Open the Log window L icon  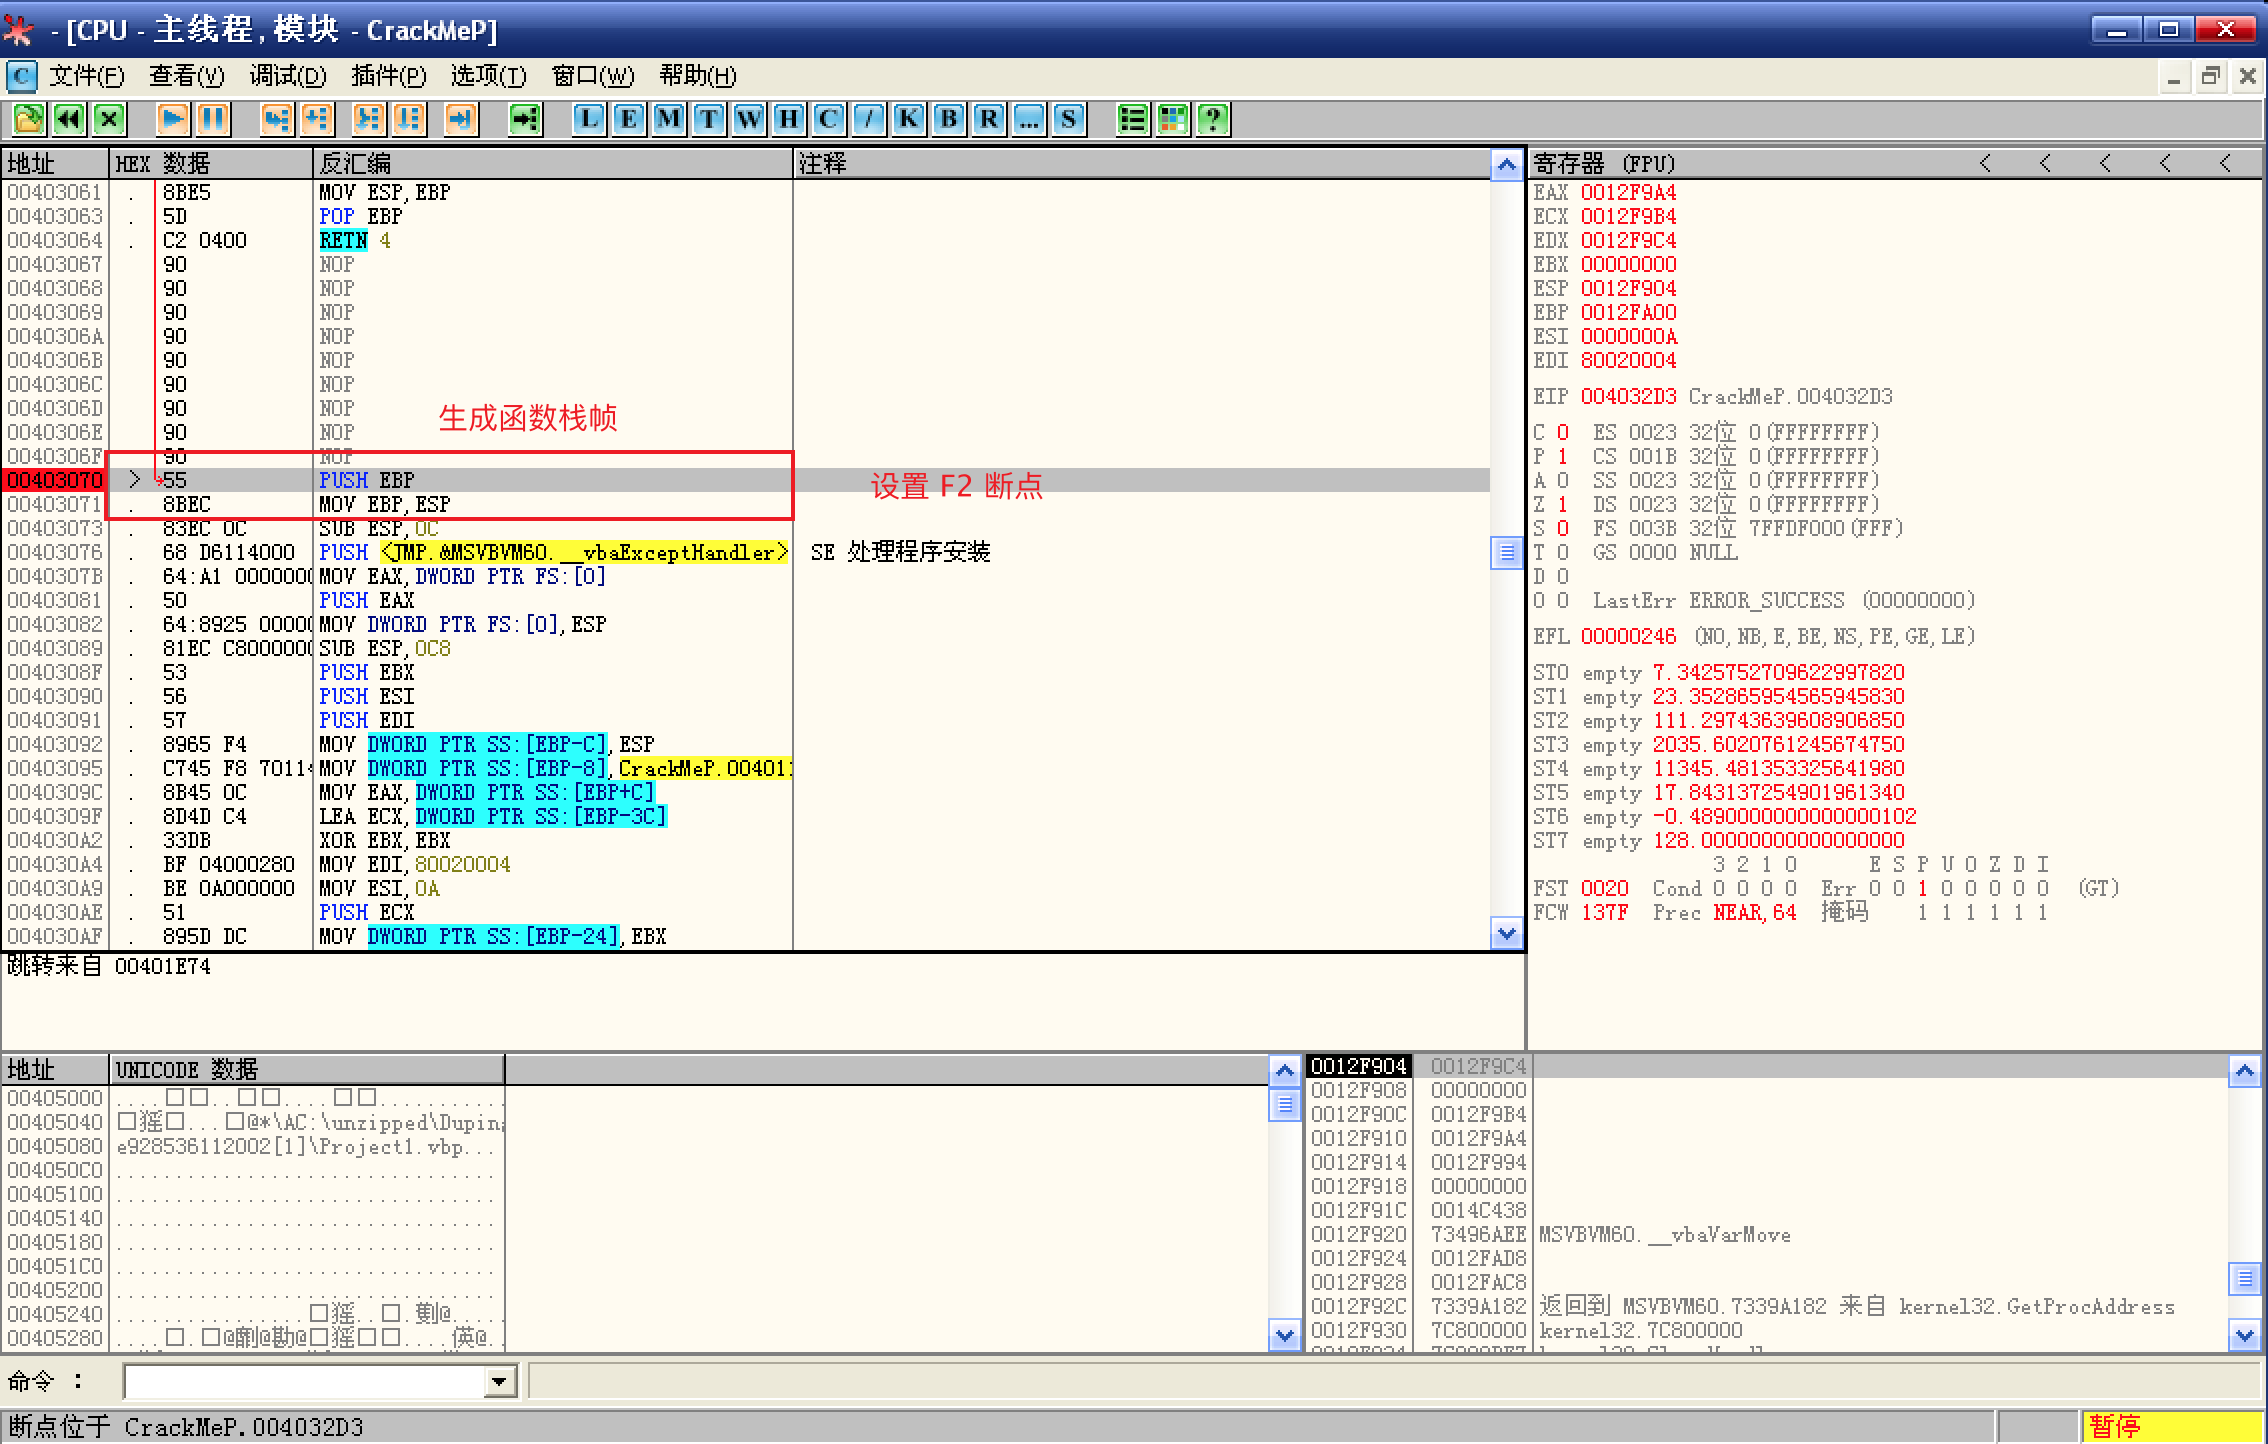[589, 120]
